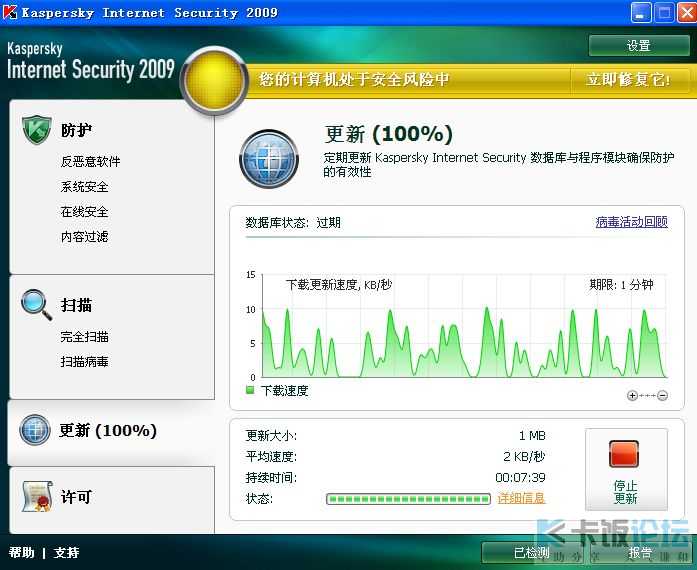Open the 许可 section

tap(76, 497)
